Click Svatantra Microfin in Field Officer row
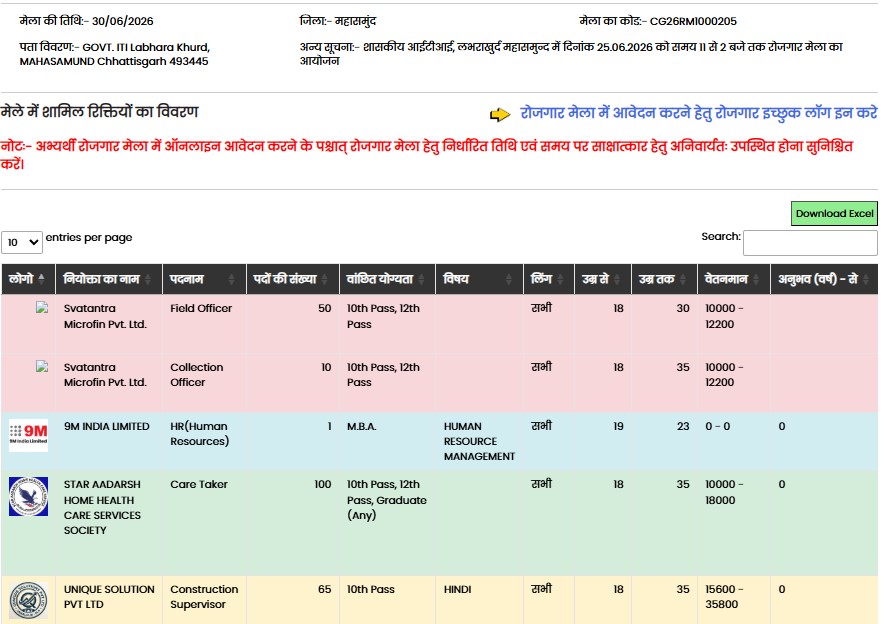Viewport: 892px width, 624px height. (105, 316)
